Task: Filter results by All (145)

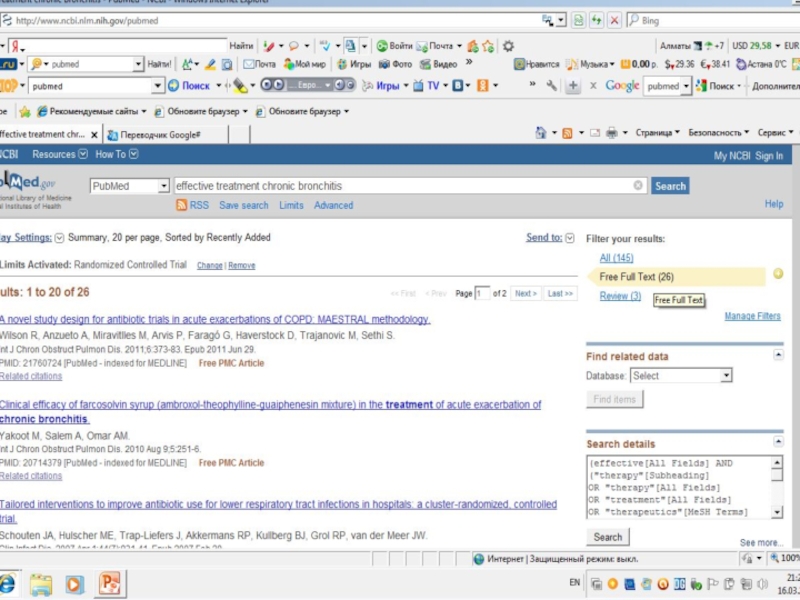Action: [616, 258]
